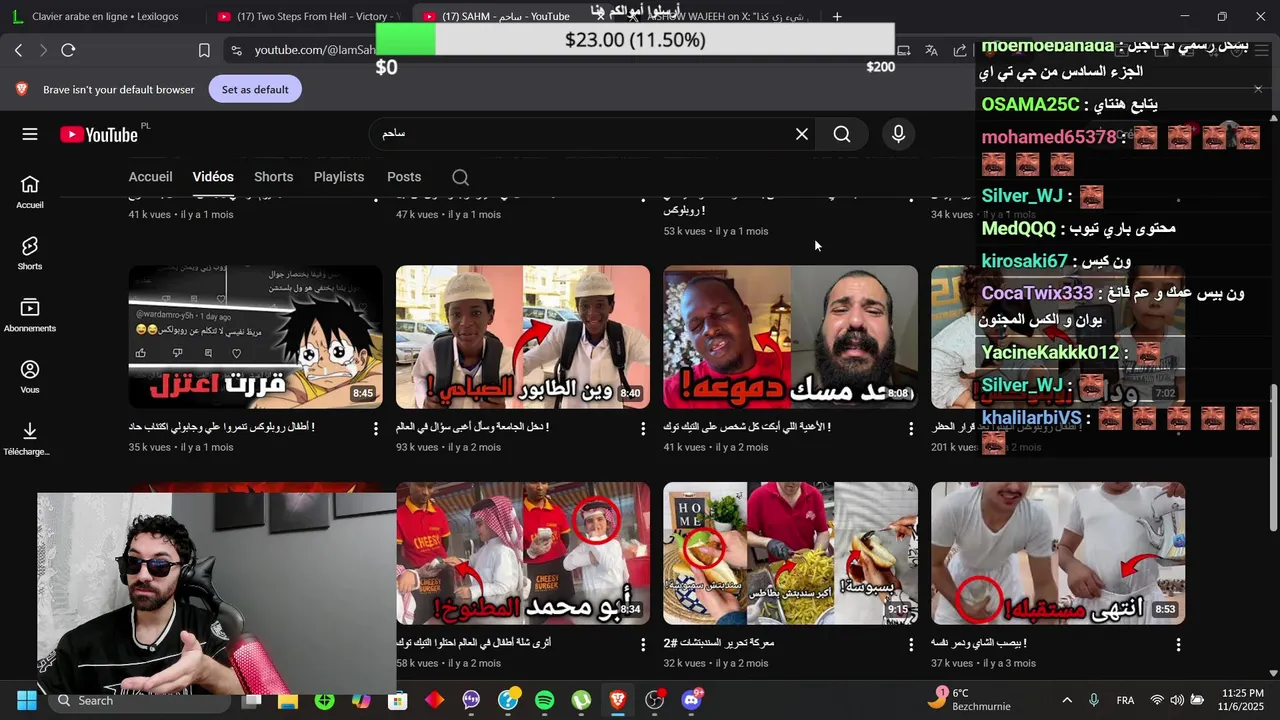Search within the channel using magnifier icon
The height and width of the screenshot is (720, 1280).
(x=460, y=177)
